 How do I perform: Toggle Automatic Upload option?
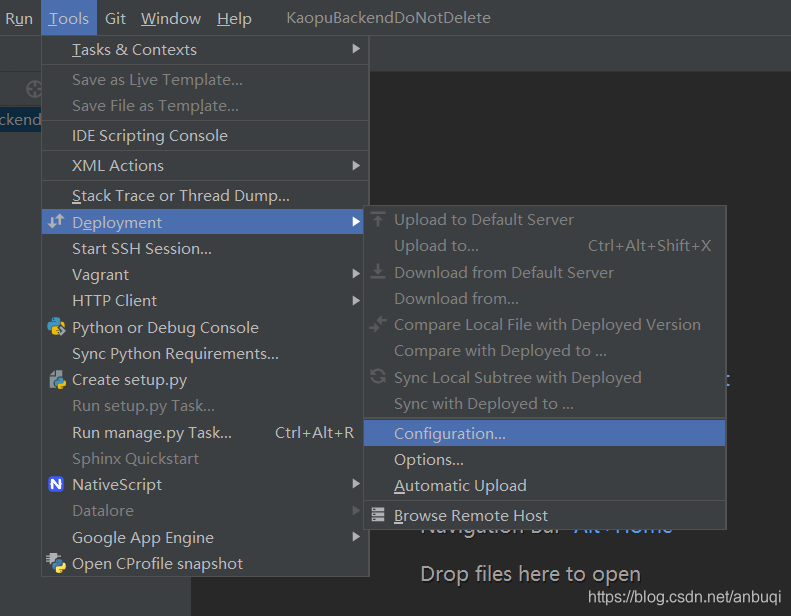pyautogui.click(x=544, y=486)
